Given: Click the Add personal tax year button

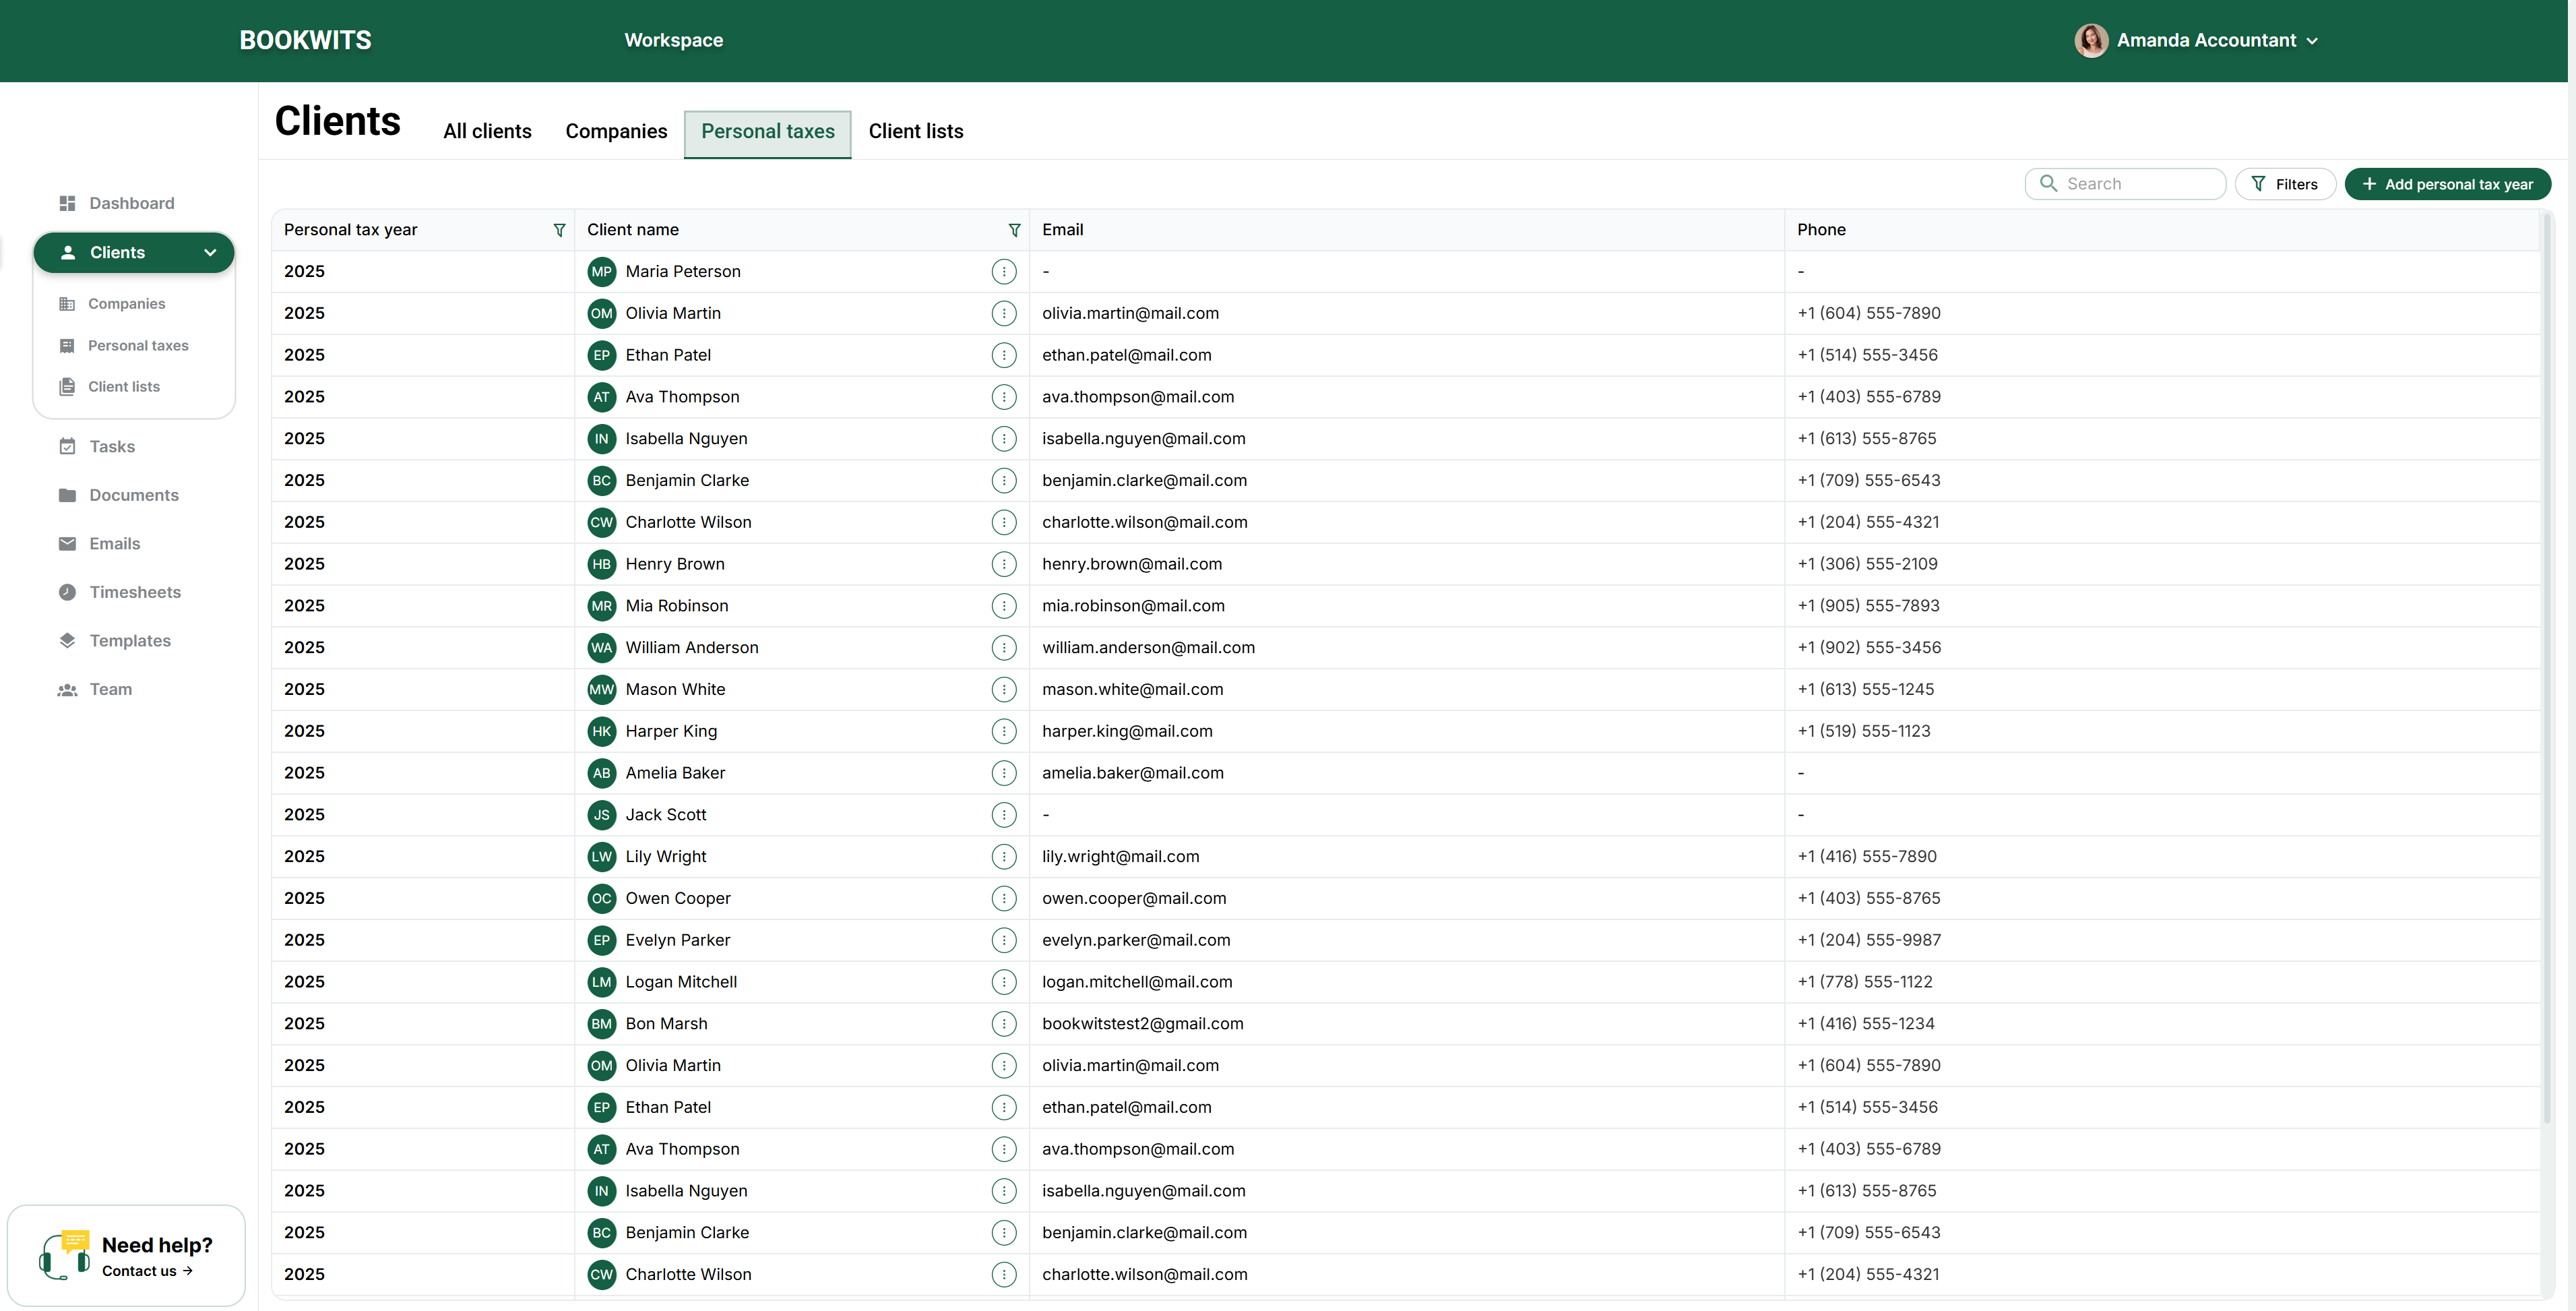Looking at the screenshot, I should click(x=2447, y=184).
